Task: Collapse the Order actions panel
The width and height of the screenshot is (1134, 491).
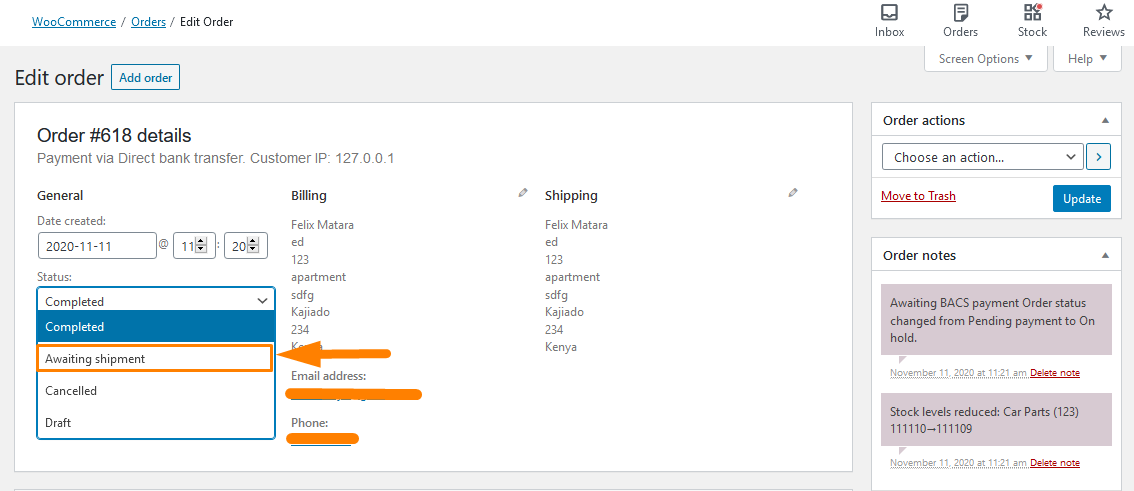Action: pos(1104,121)
